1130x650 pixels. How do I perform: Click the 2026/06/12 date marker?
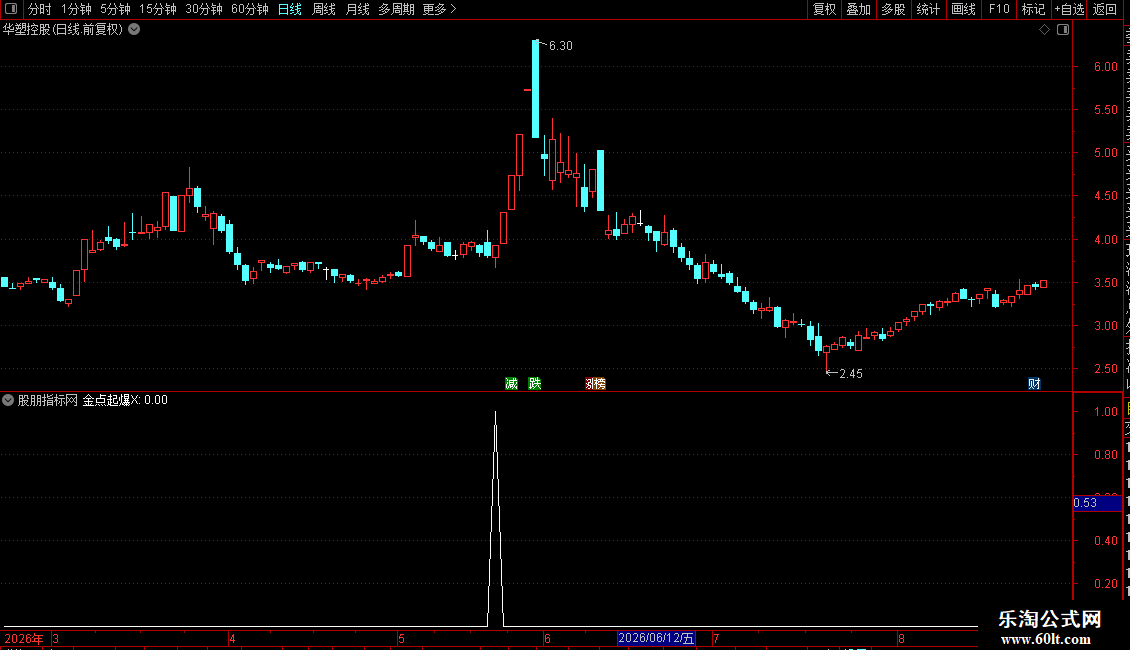point(657,638)
